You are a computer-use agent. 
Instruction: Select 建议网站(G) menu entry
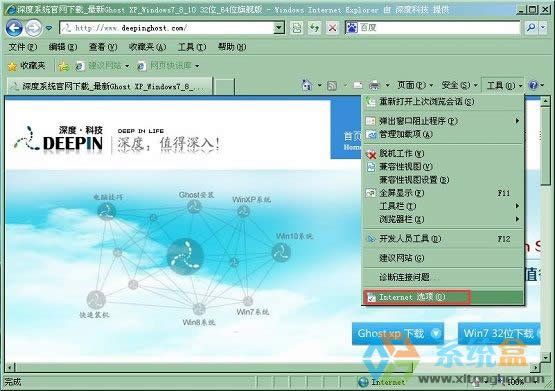tap(444, 258)
